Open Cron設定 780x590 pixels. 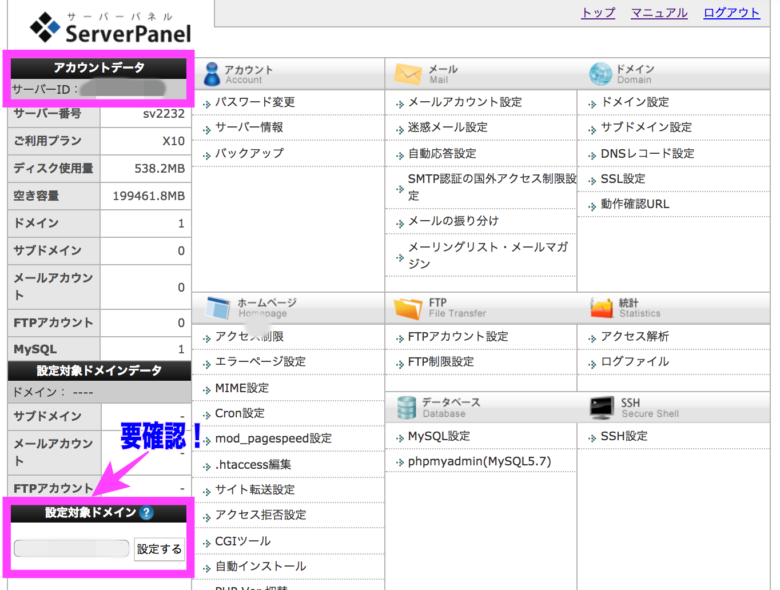[x=240, y=413]
